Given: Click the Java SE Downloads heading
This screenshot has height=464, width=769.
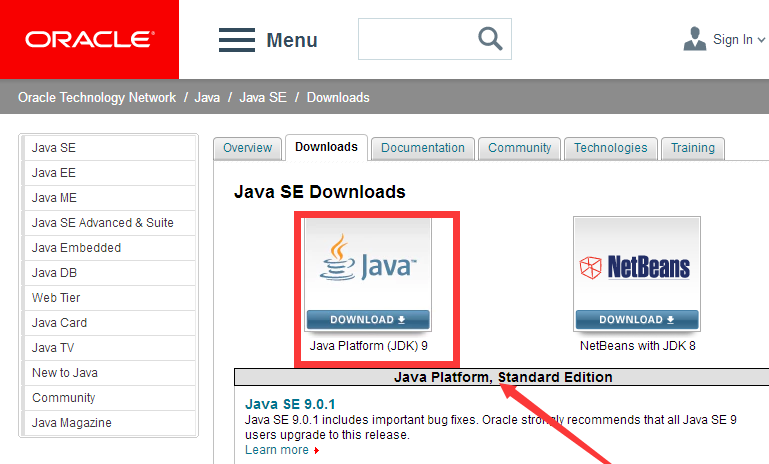Looking at the screenshot, I should [320, 192].
